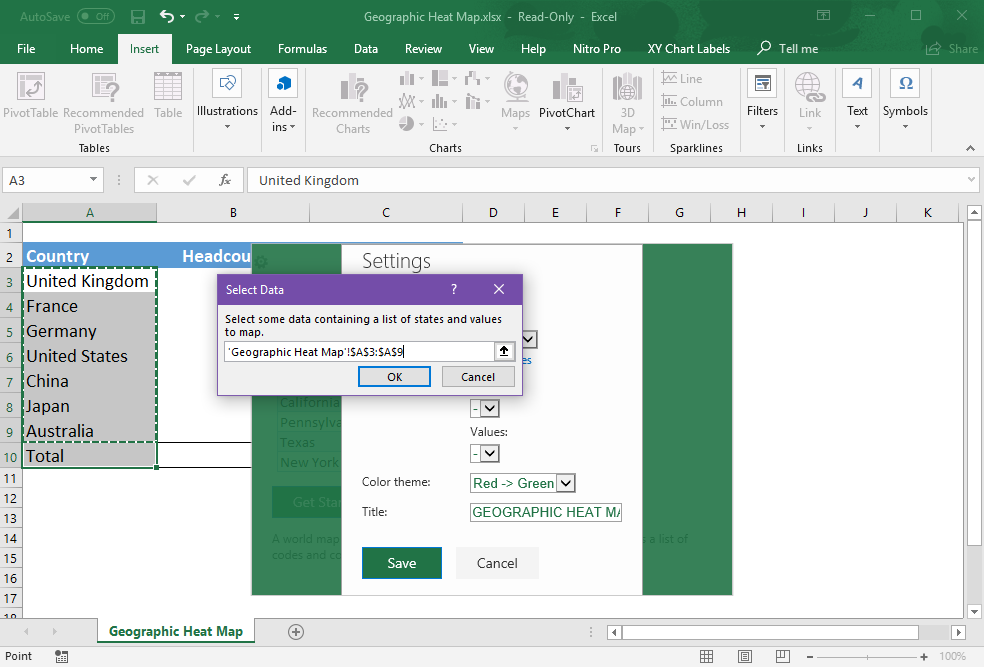This screenshot has width=984, height=667.
Task: Click the Save icon in title bar
Action: (x=138, y=17)
